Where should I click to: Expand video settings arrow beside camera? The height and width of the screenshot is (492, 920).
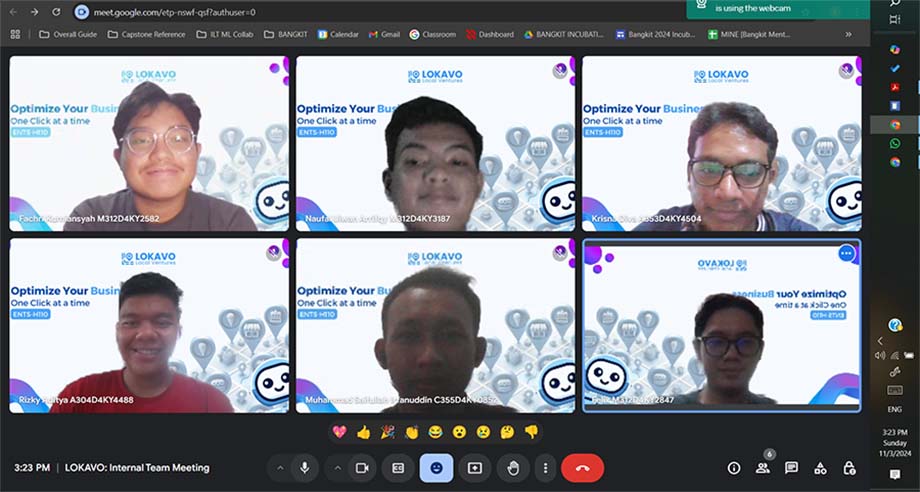pyautogui.click(x=337, y=468)
